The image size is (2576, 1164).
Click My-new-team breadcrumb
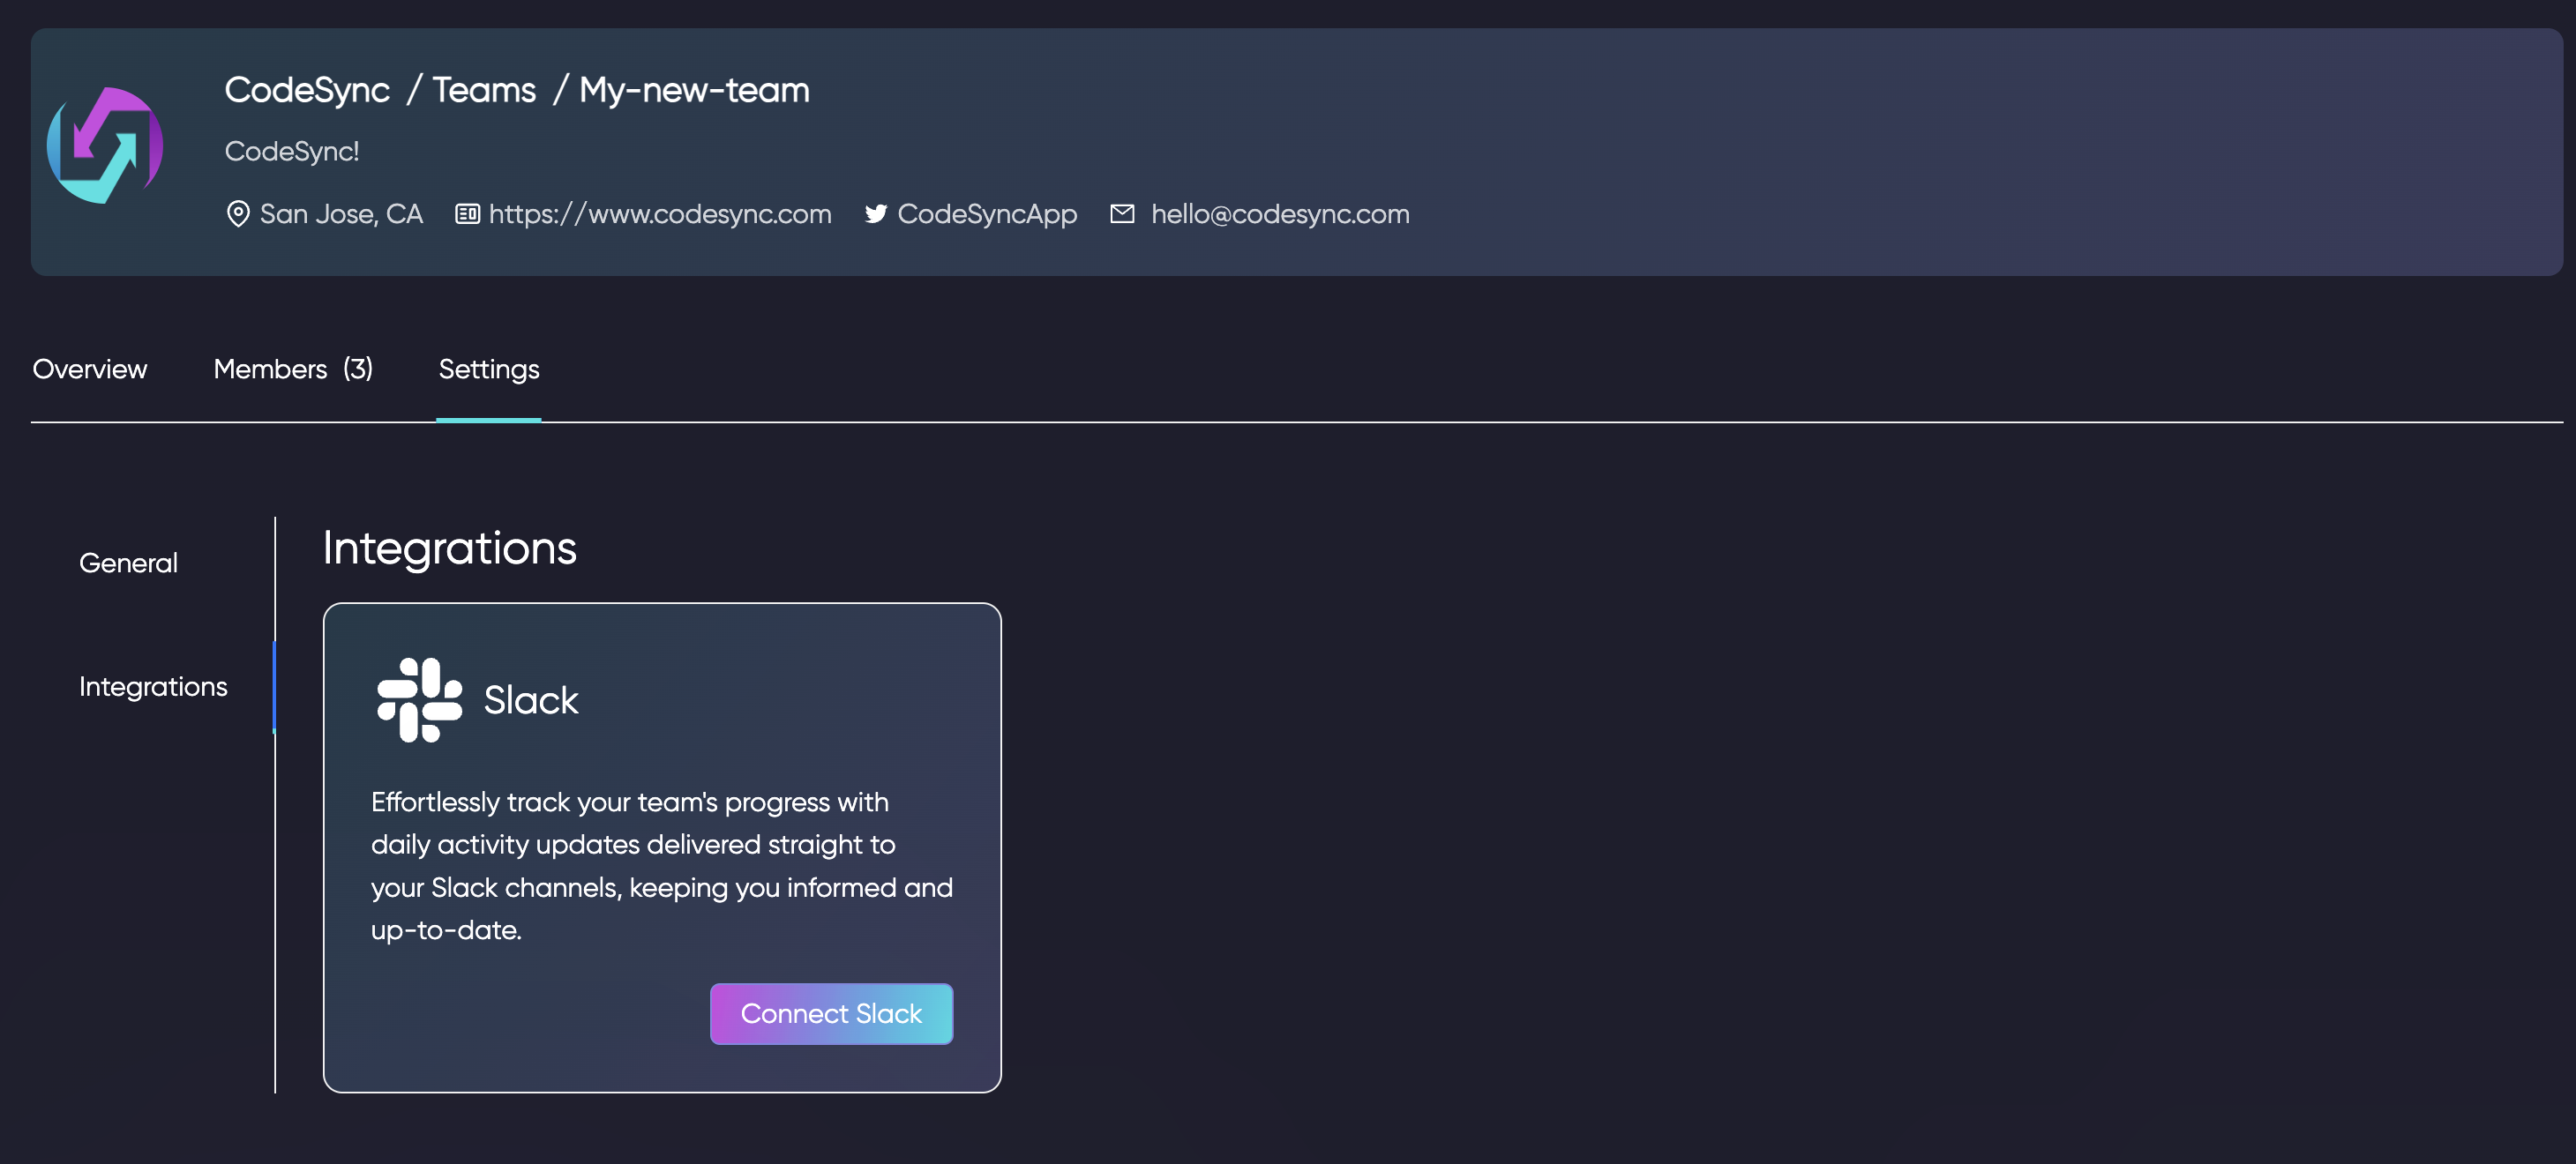[694, 90]
